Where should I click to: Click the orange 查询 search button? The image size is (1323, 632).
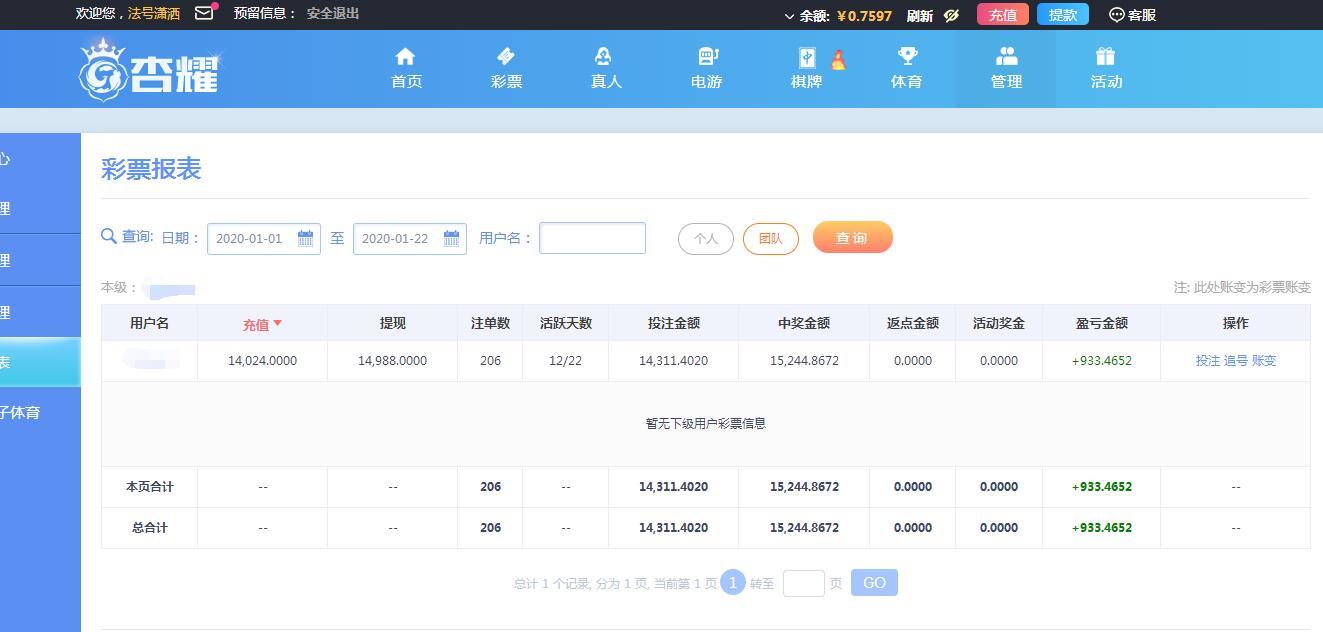click(x=852, y=237)
